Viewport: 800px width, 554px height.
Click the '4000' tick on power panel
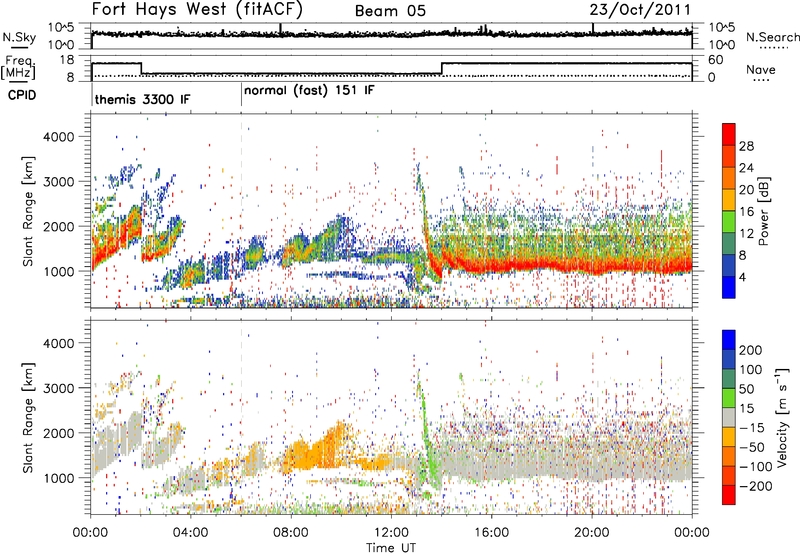[59, 137]
